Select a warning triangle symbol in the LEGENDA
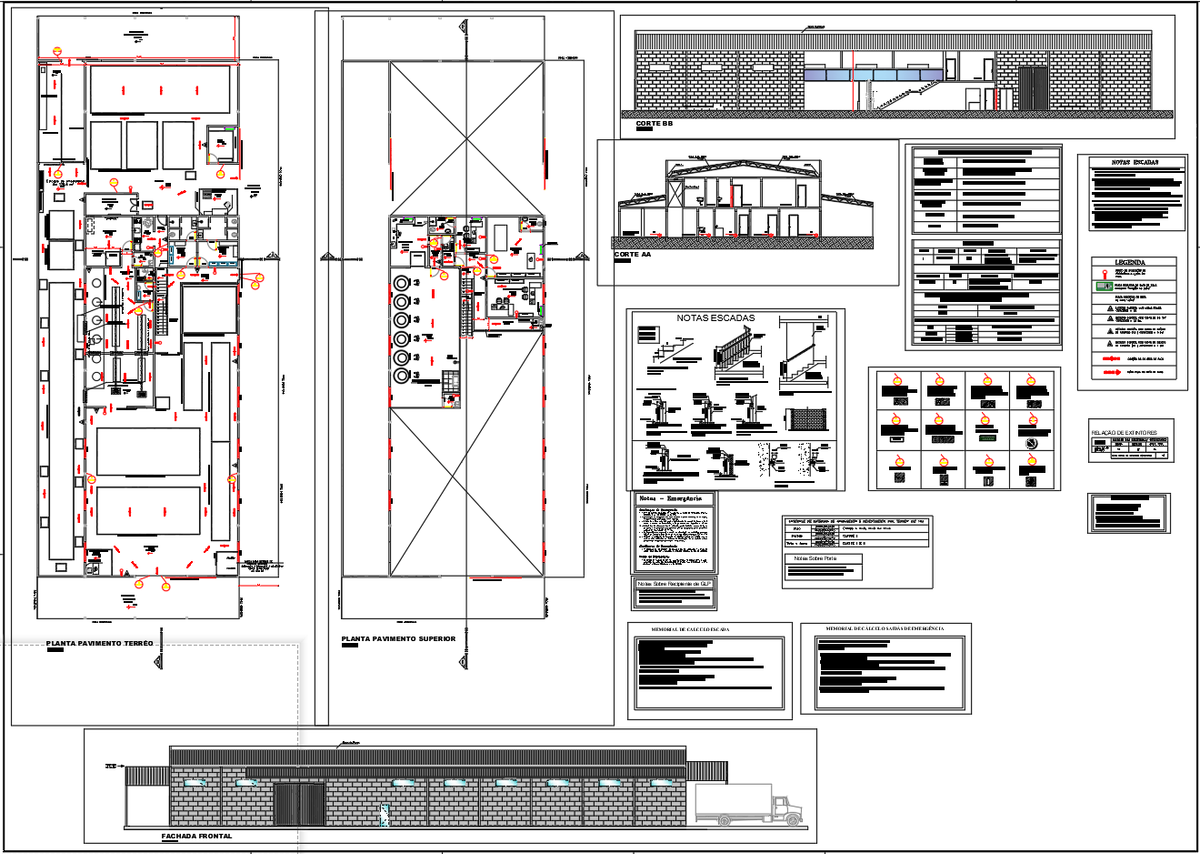Image resolution: width=1200 pixels, height=854 pixels. [1110, 309]
